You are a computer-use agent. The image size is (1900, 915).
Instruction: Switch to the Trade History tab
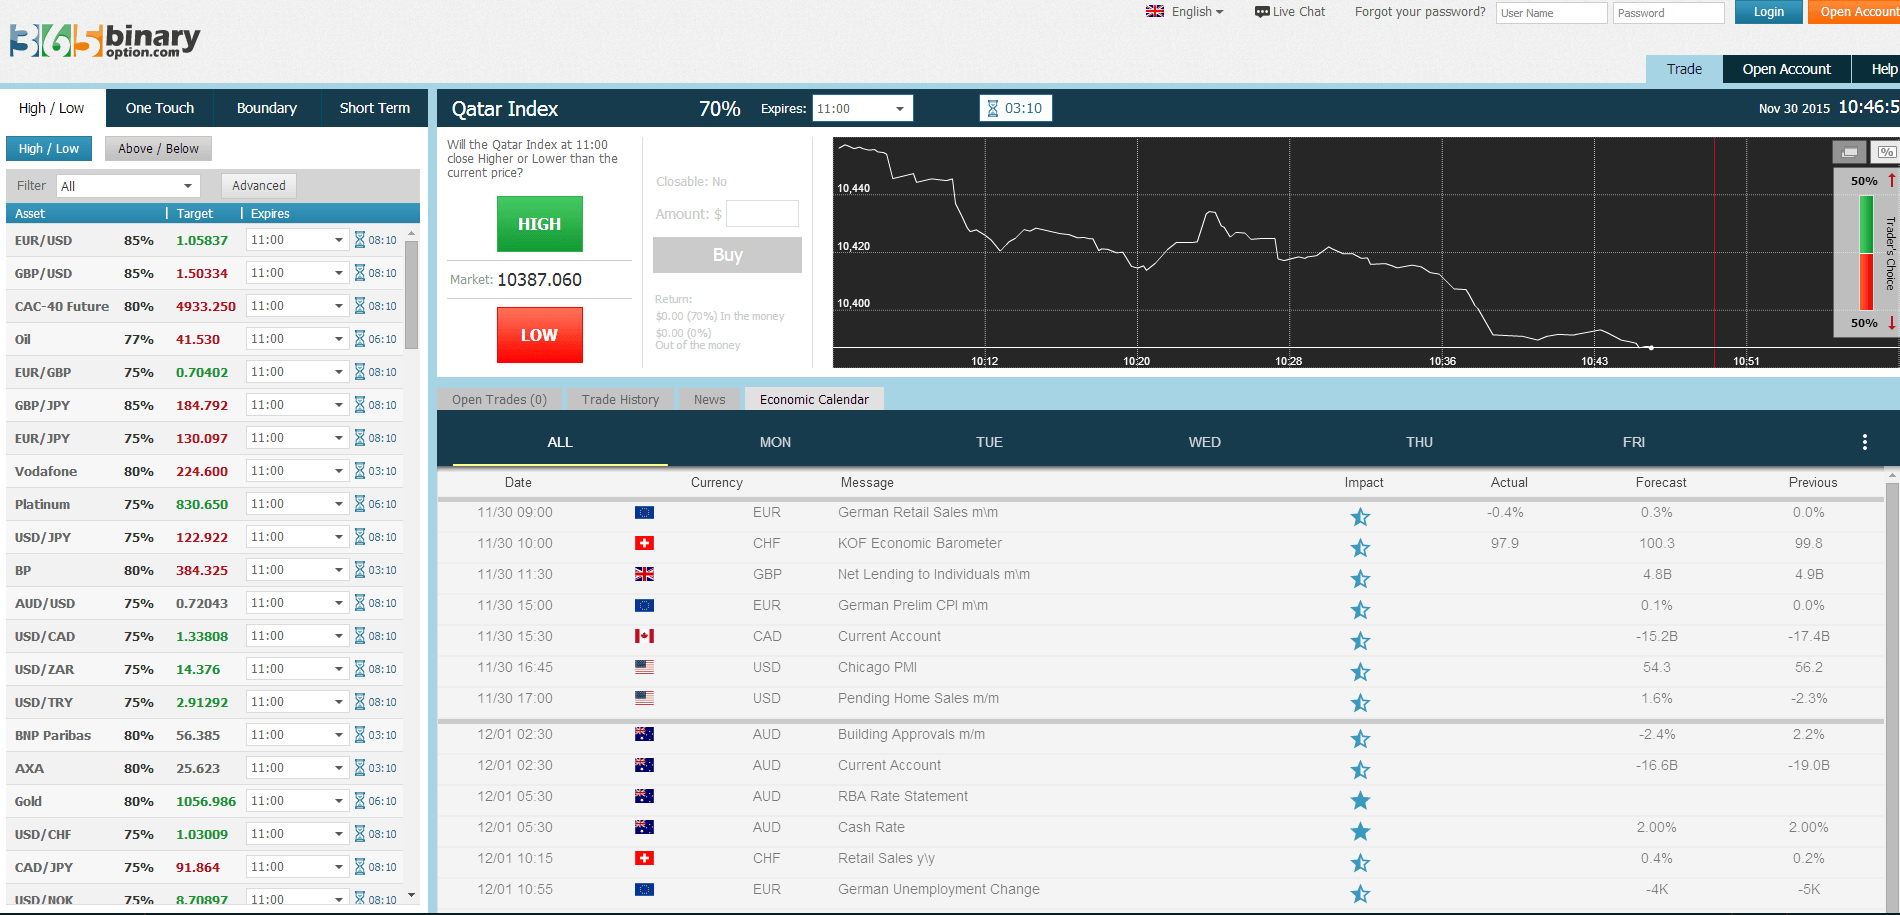click(x=620, y=398)
